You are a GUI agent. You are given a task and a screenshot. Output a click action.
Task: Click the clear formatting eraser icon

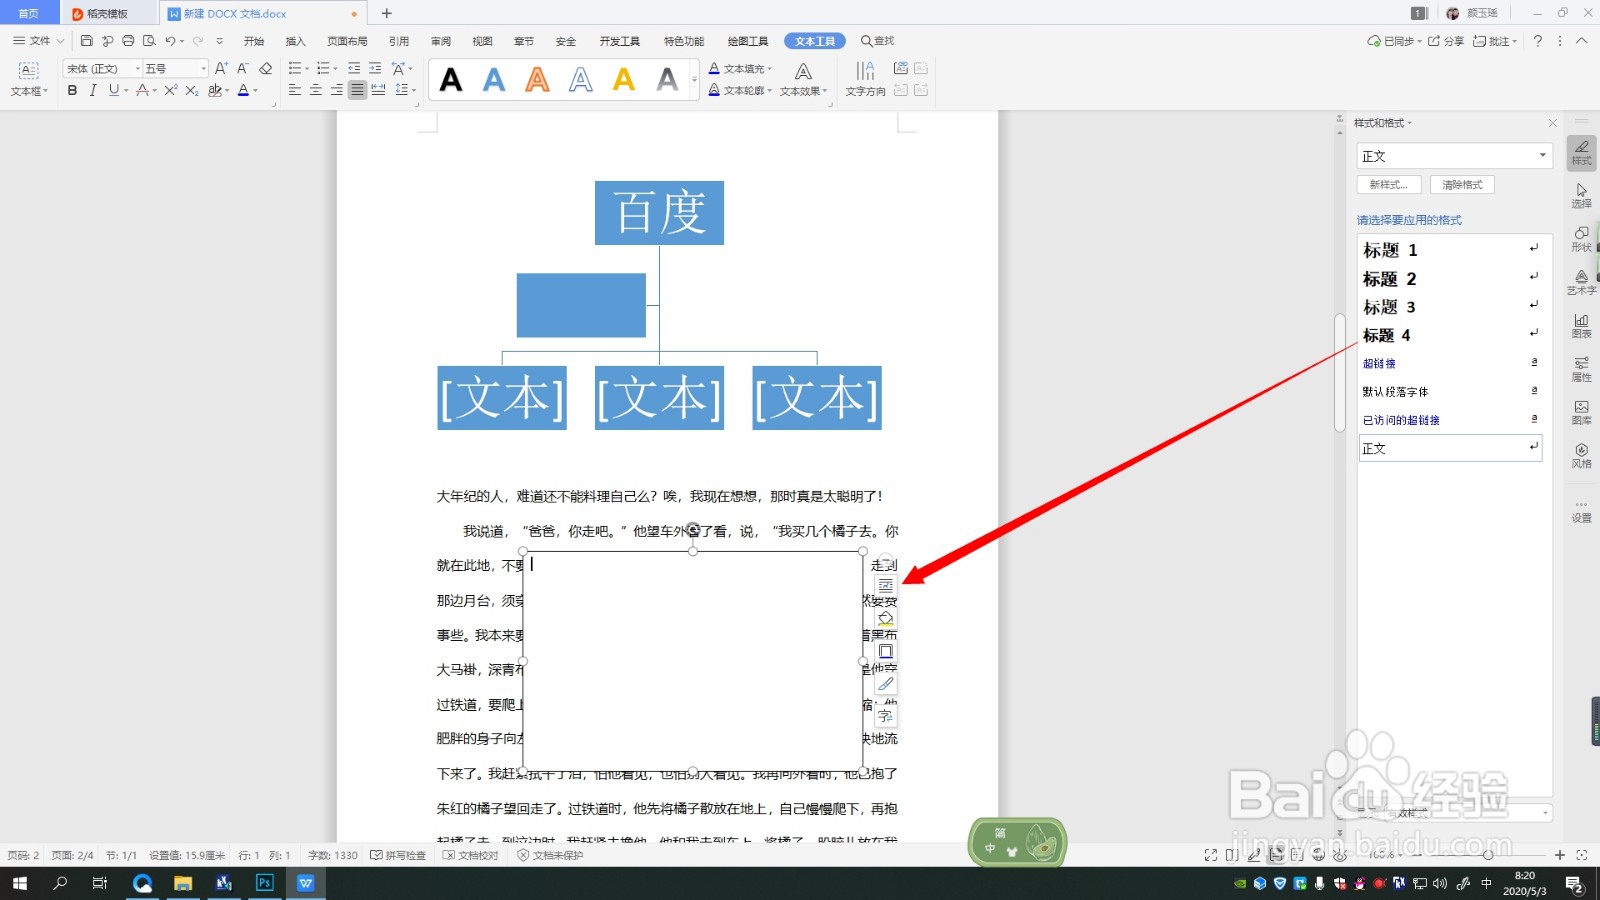(265, 68)
